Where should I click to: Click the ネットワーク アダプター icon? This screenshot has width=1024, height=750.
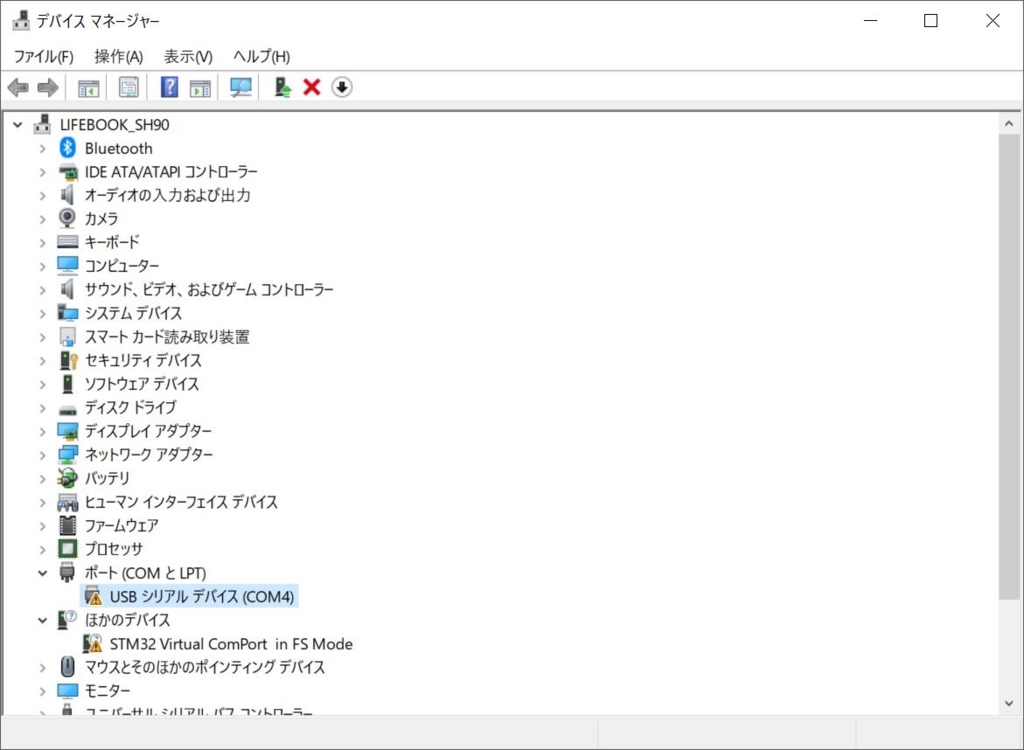[x=67, y=455]
